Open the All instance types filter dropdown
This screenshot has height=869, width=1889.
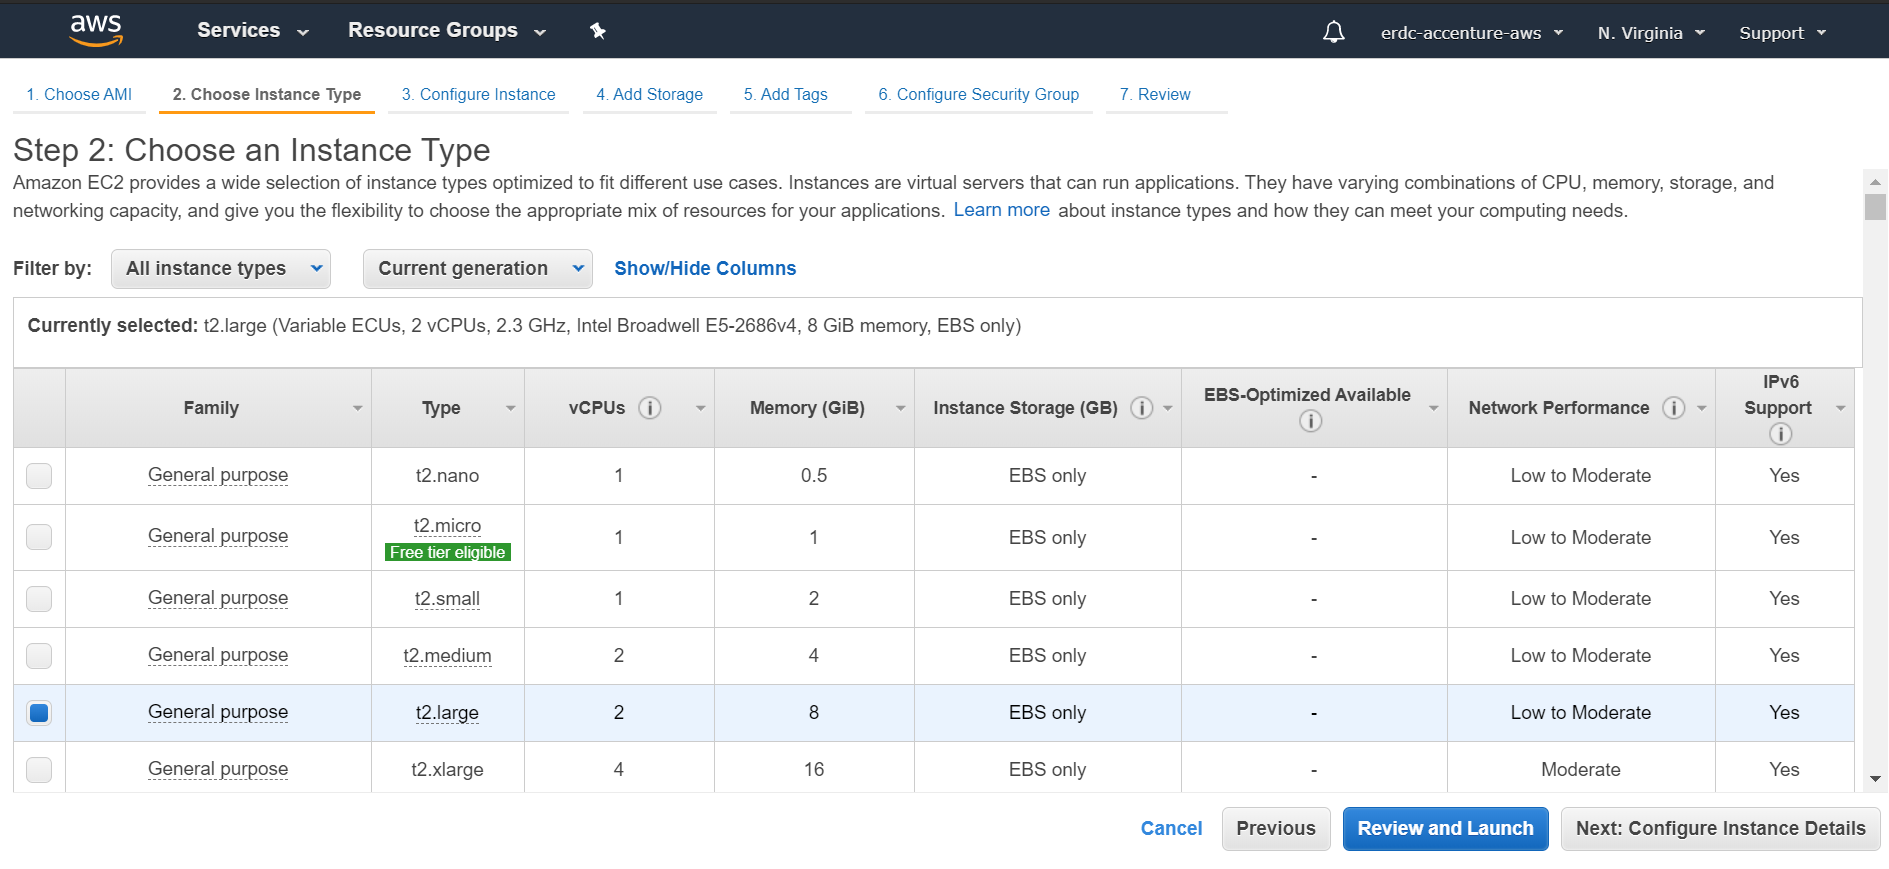[x=221, y=269]
